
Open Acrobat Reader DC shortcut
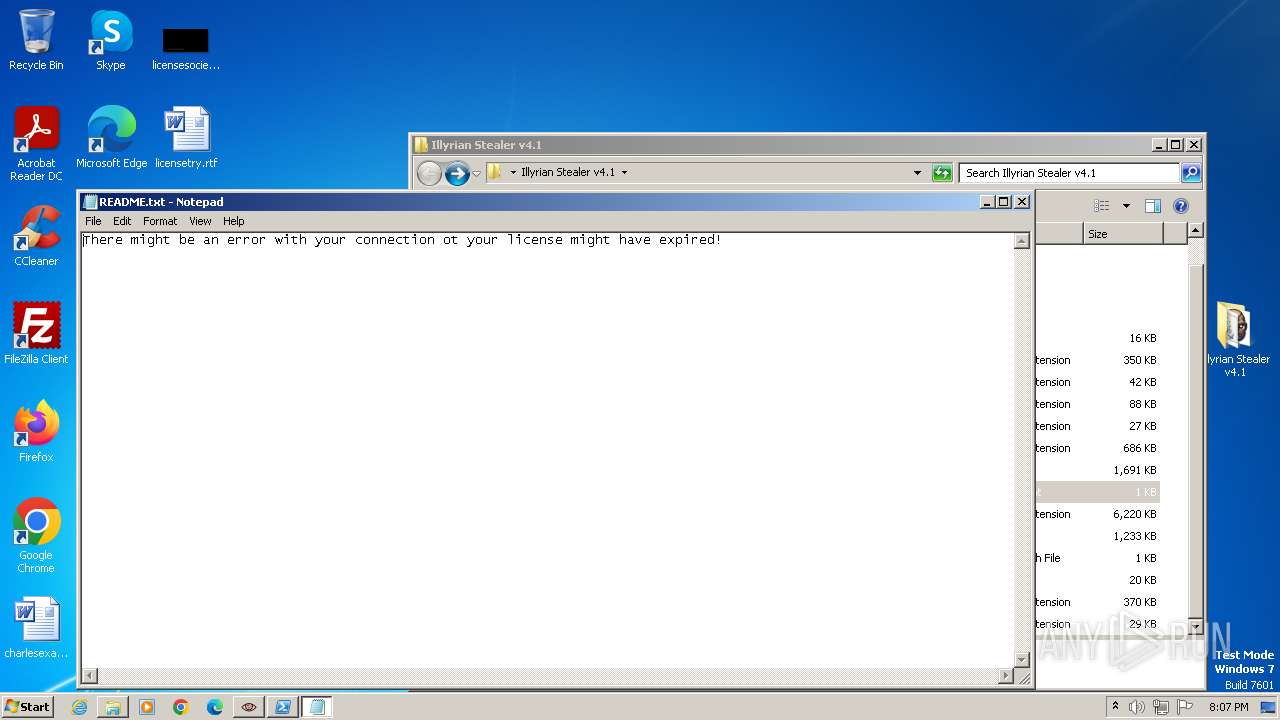[x=36, y=144]
